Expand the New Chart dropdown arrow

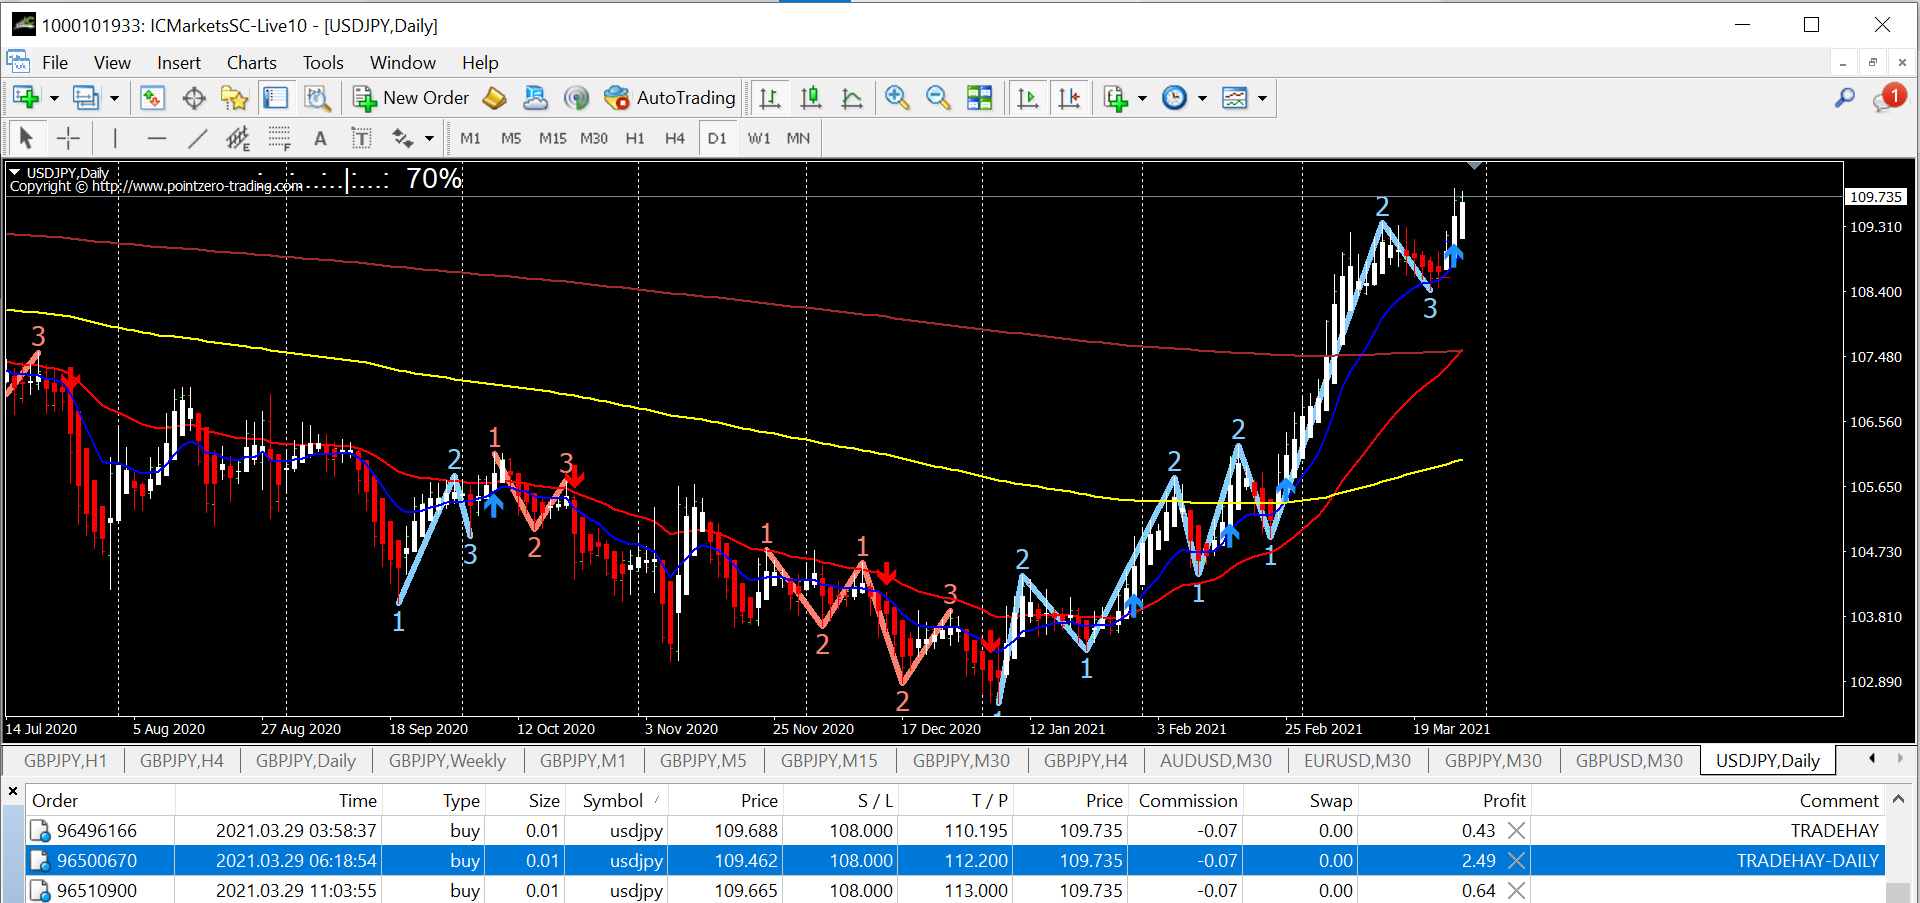coord(54,98)
